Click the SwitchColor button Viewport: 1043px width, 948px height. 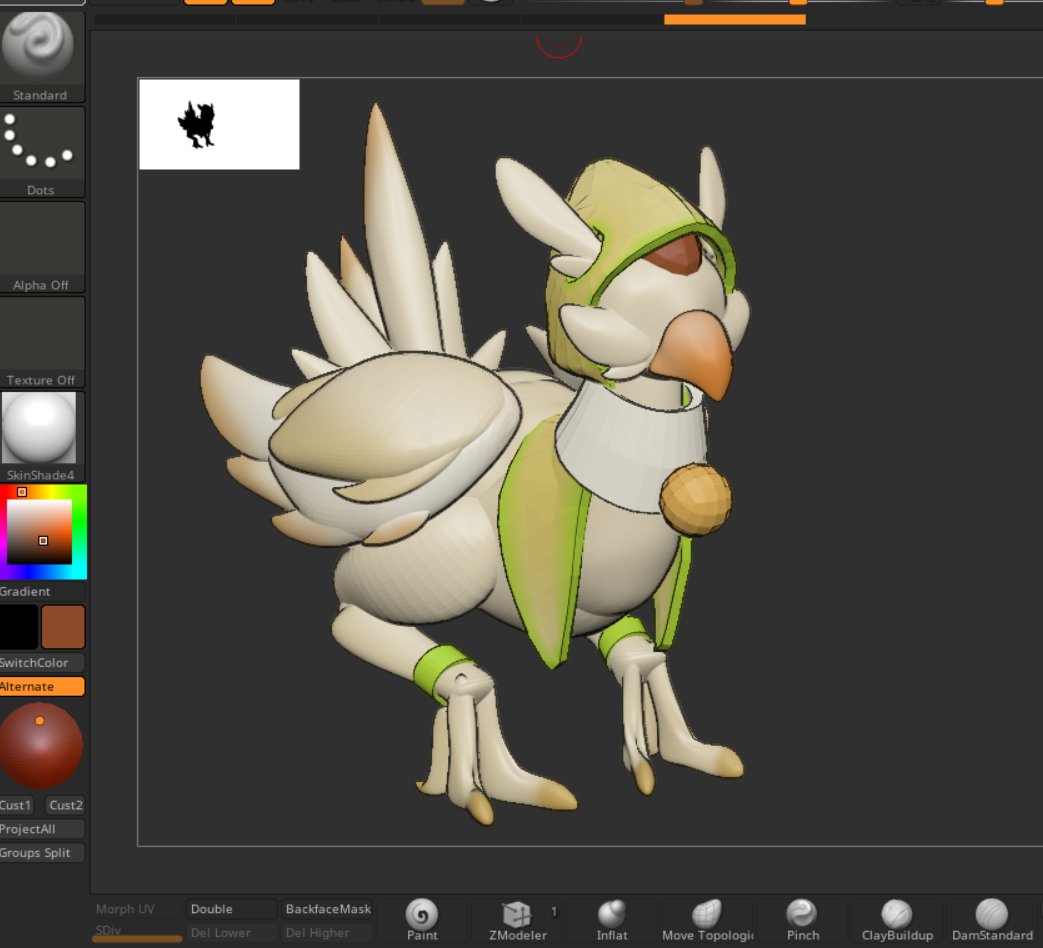coord(41,663)
